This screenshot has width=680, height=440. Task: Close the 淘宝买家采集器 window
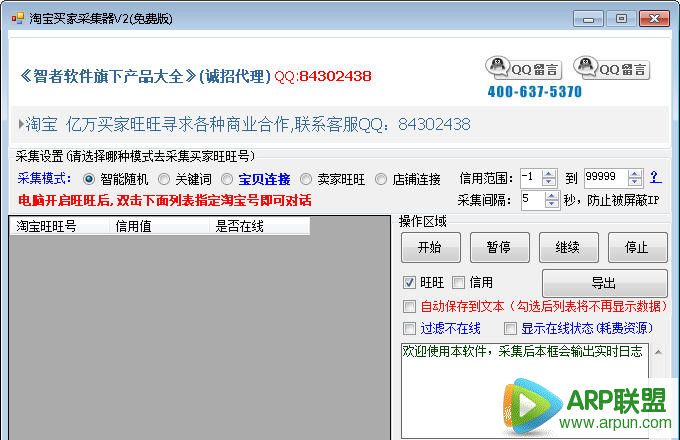pyautogui.click(x=654, y=19)
